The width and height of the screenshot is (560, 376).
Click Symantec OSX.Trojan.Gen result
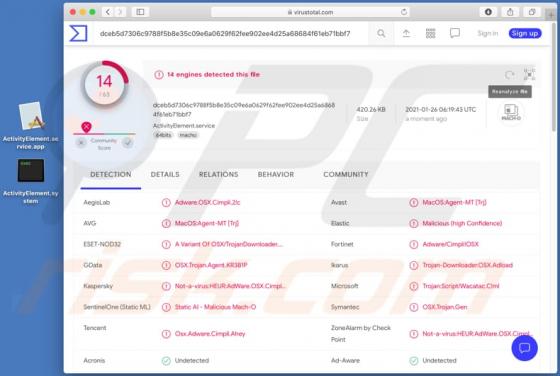[x=445, y=307]
